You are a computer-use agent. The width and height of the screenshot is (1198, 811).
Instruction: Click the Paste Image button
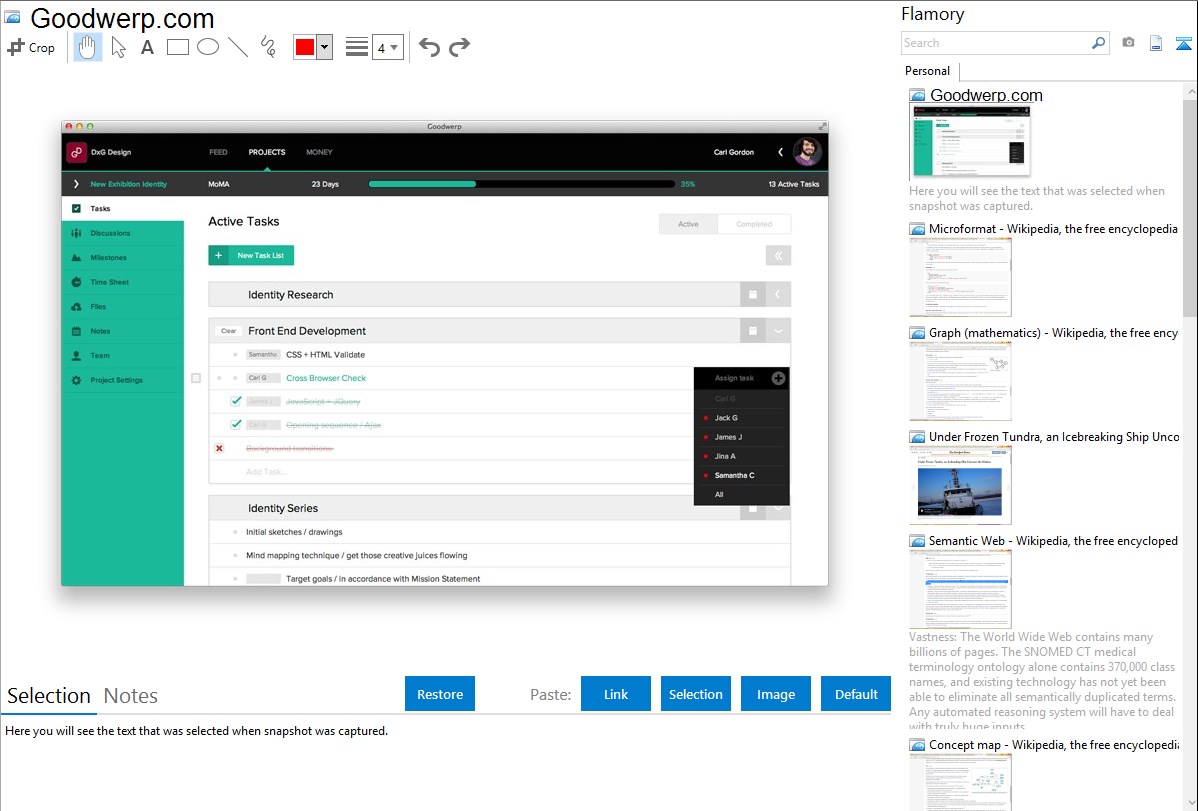[x=775, y=694]
